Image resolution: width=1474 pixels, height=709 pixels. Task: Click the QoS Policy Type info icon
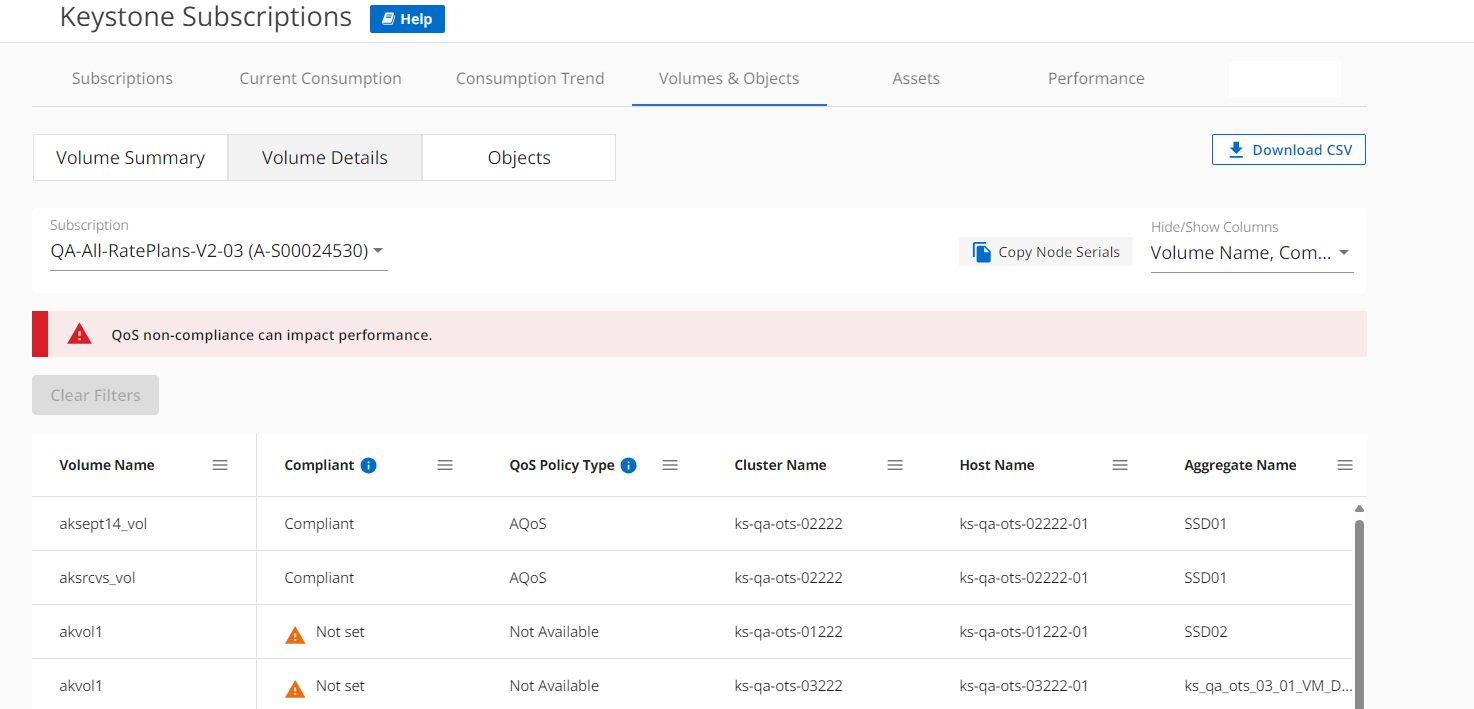628,465
